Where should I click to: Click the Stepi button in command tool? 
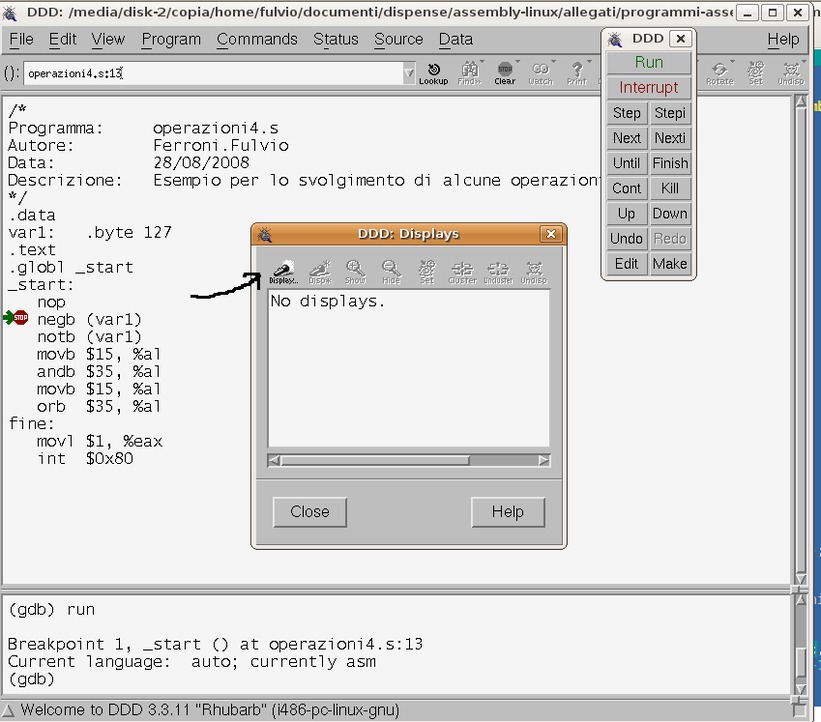[x=670, y=113]
